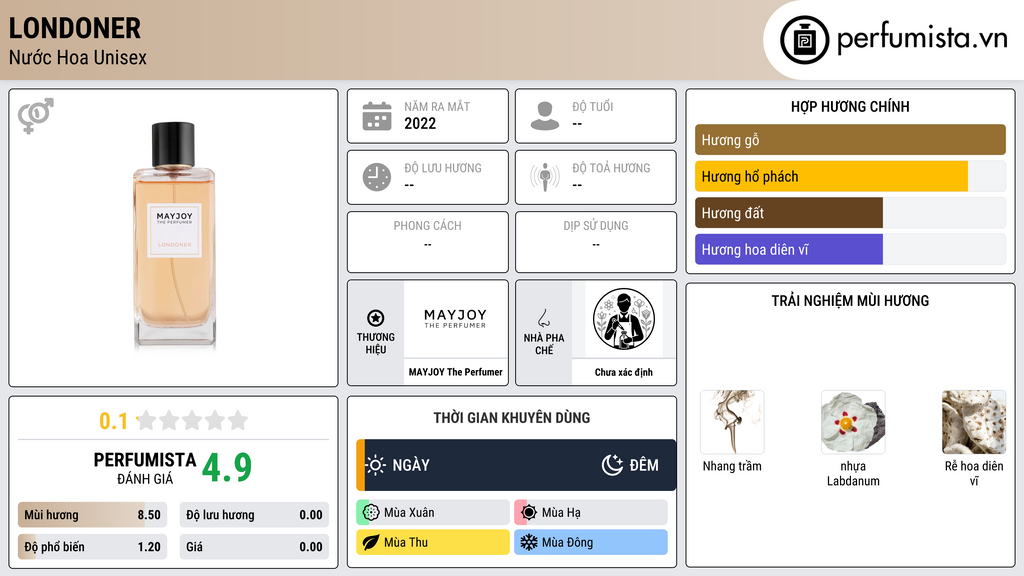Click the Hương hổ phách accord bar

[850, 176]
